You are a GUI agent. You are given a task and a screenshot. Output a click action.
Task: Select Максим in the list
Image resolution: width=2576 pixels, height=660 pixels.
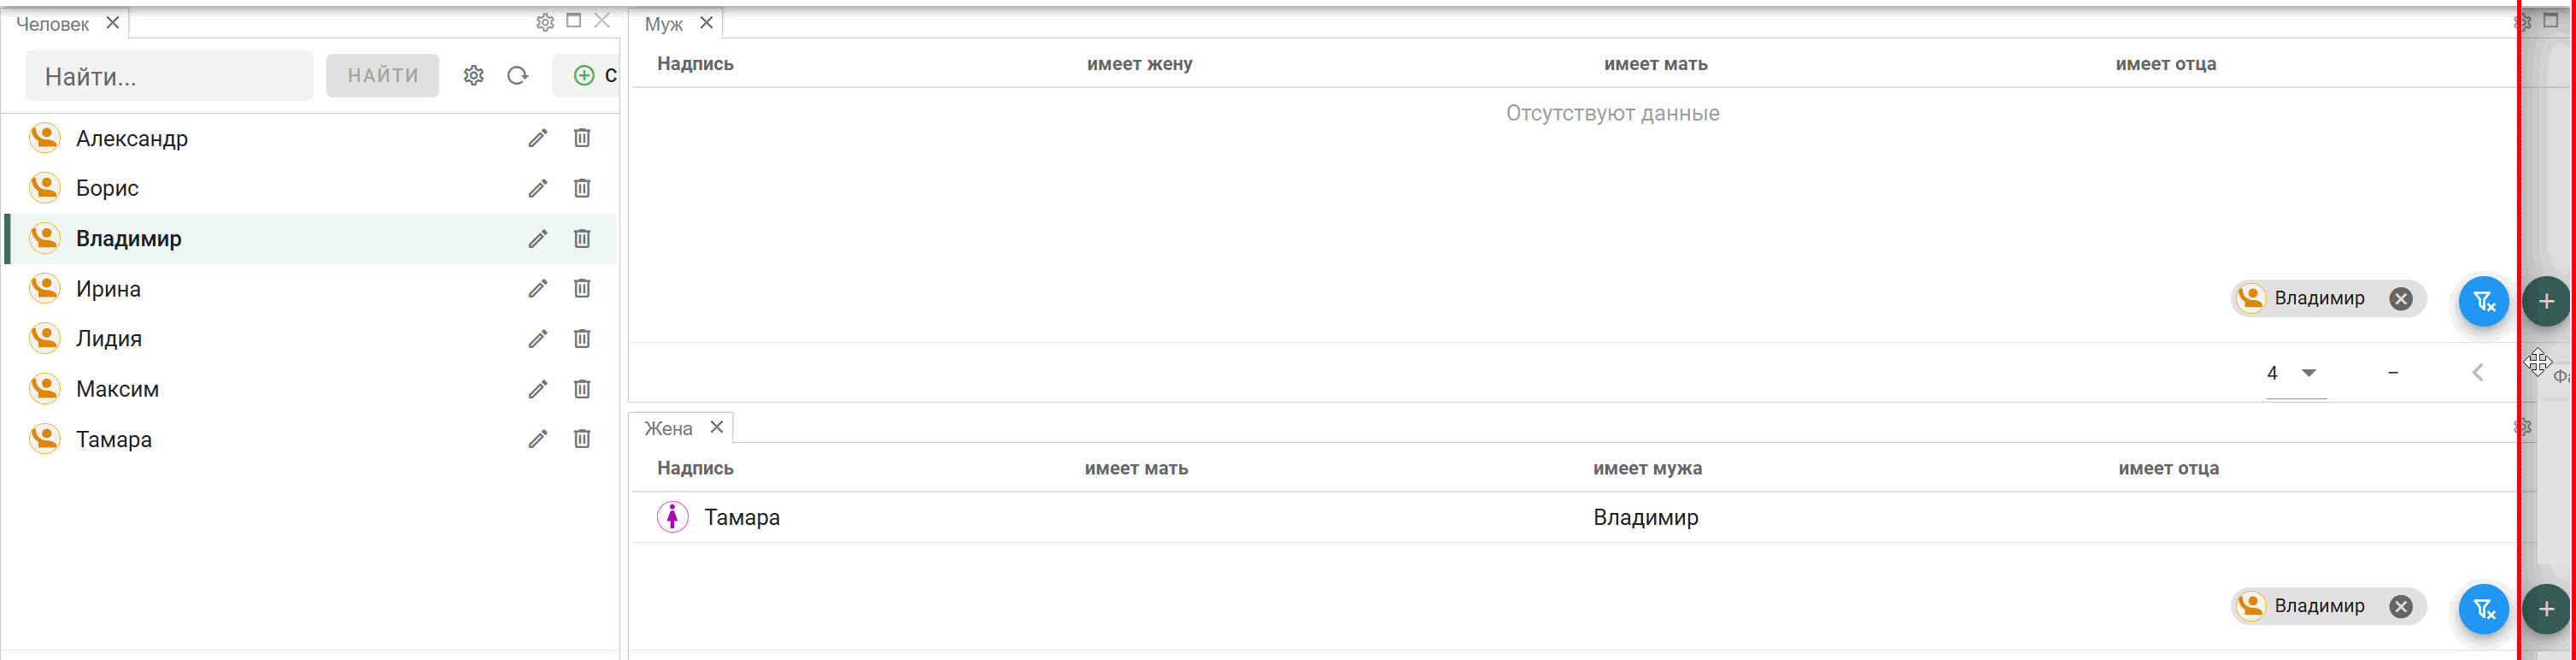pos(310,388)
